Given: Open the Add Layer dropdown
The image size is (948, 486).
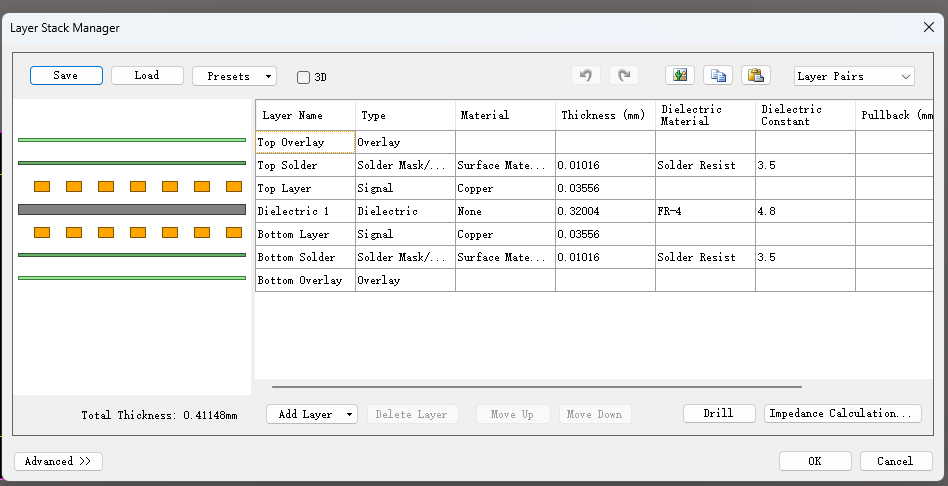Looking at the screenshot, I should 312,414.
